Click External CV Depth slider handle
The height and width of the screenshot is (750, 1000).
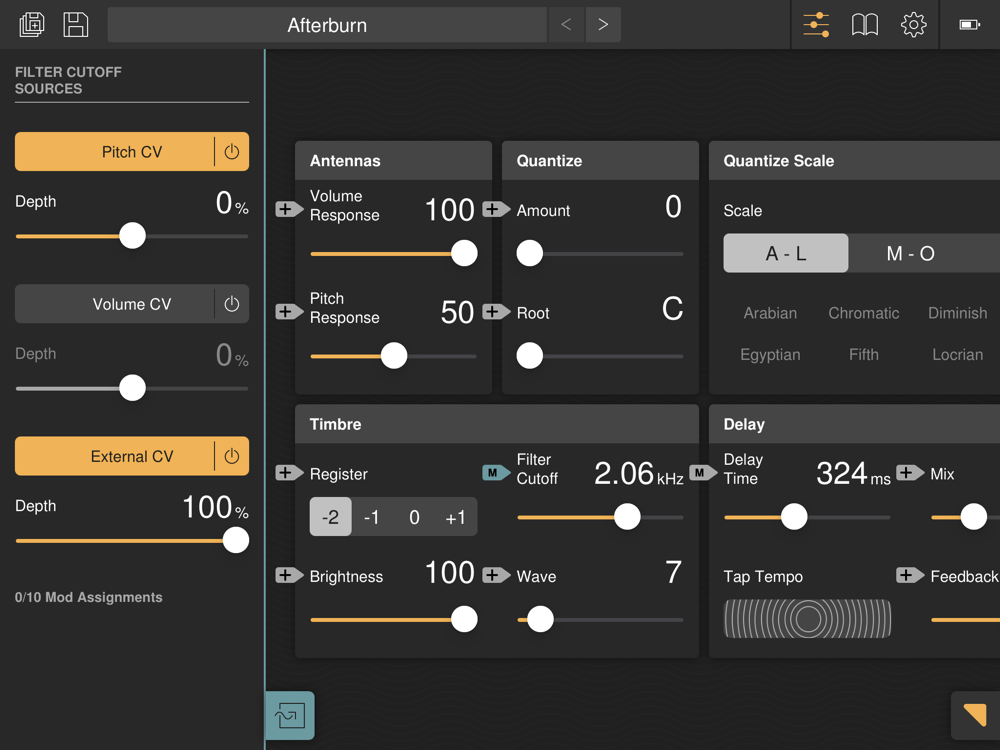pyautogui.click(x=235, y=541)
